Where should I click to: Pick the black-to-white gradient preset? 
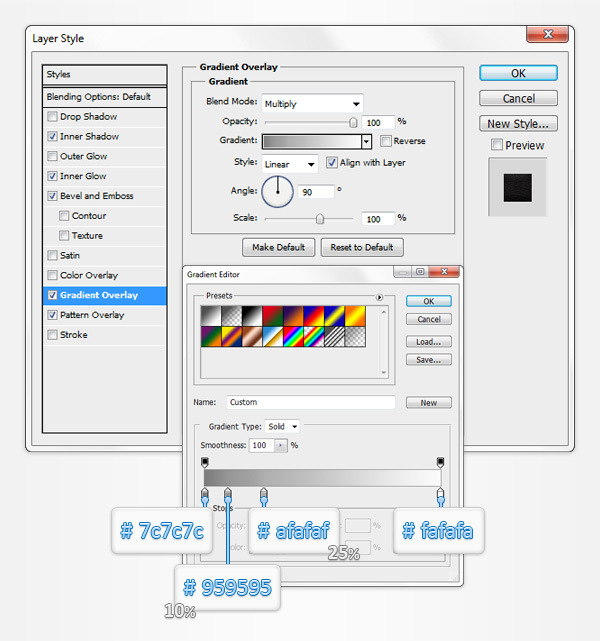click(x=252, y=316)
